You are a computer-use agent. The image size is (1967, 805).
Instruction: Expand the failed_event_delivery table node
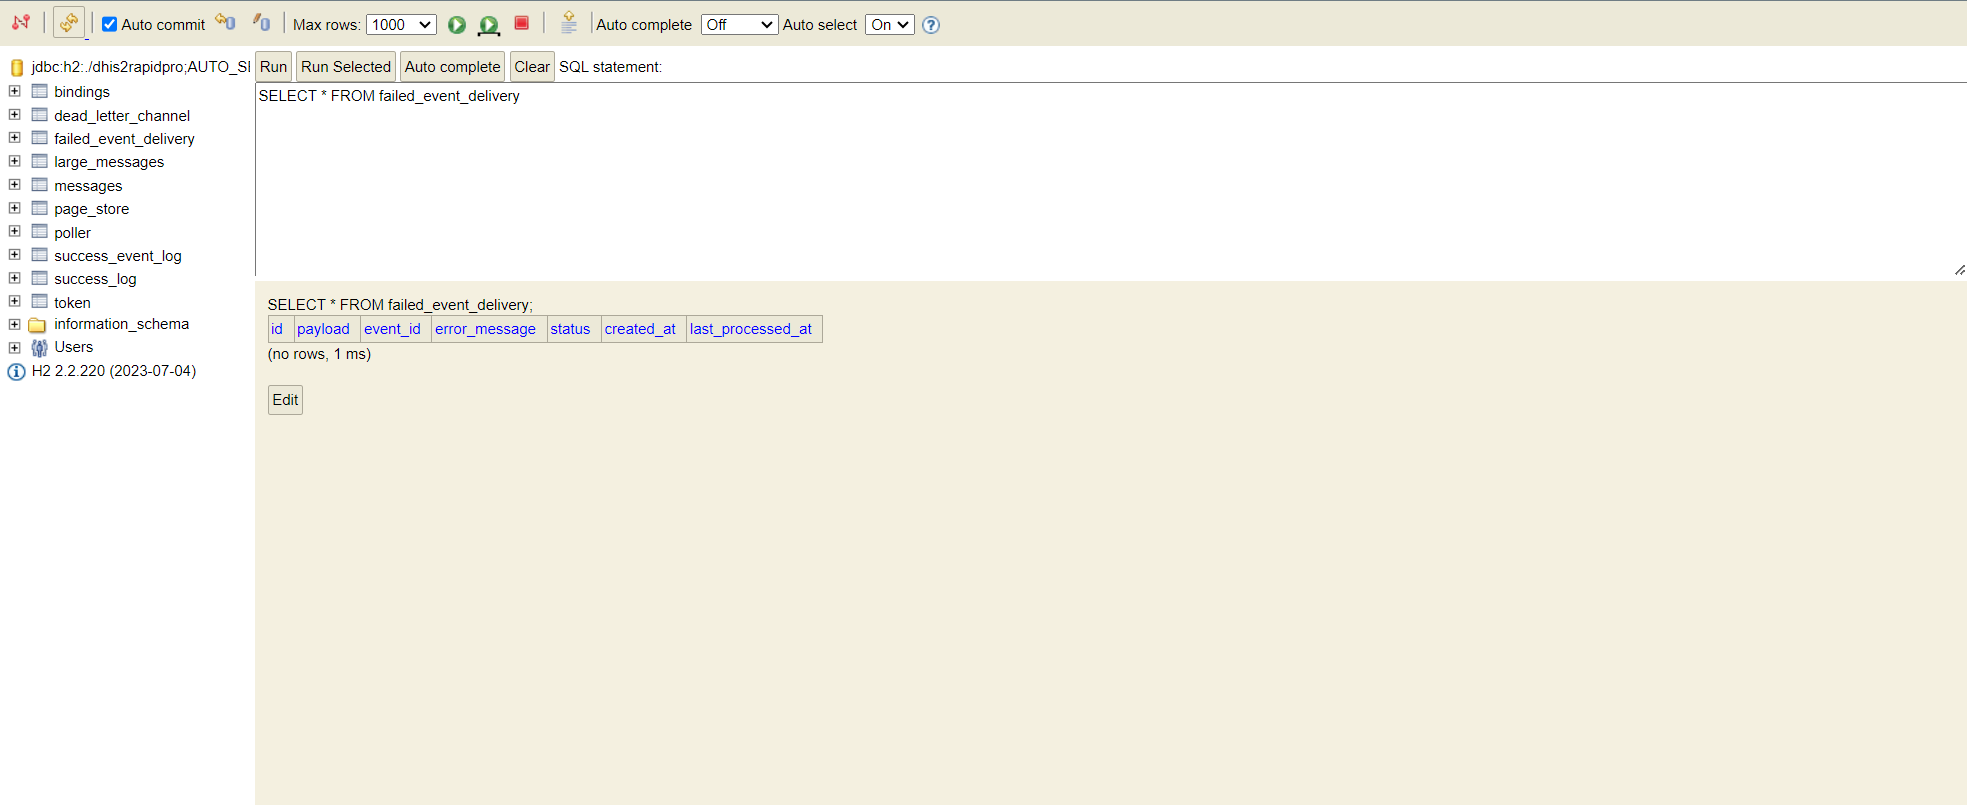[15, 138]
